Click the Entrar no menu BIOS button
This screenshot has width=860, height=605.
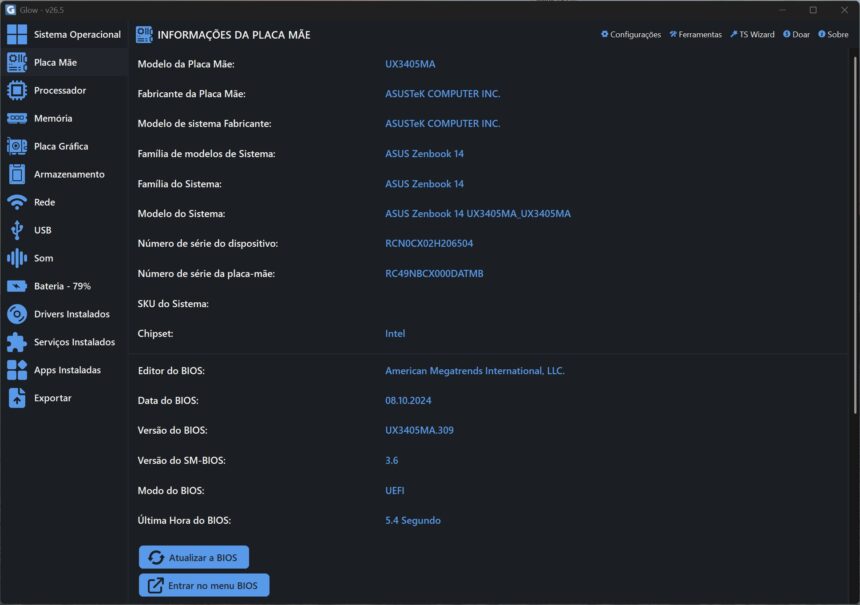coord(204,585)
